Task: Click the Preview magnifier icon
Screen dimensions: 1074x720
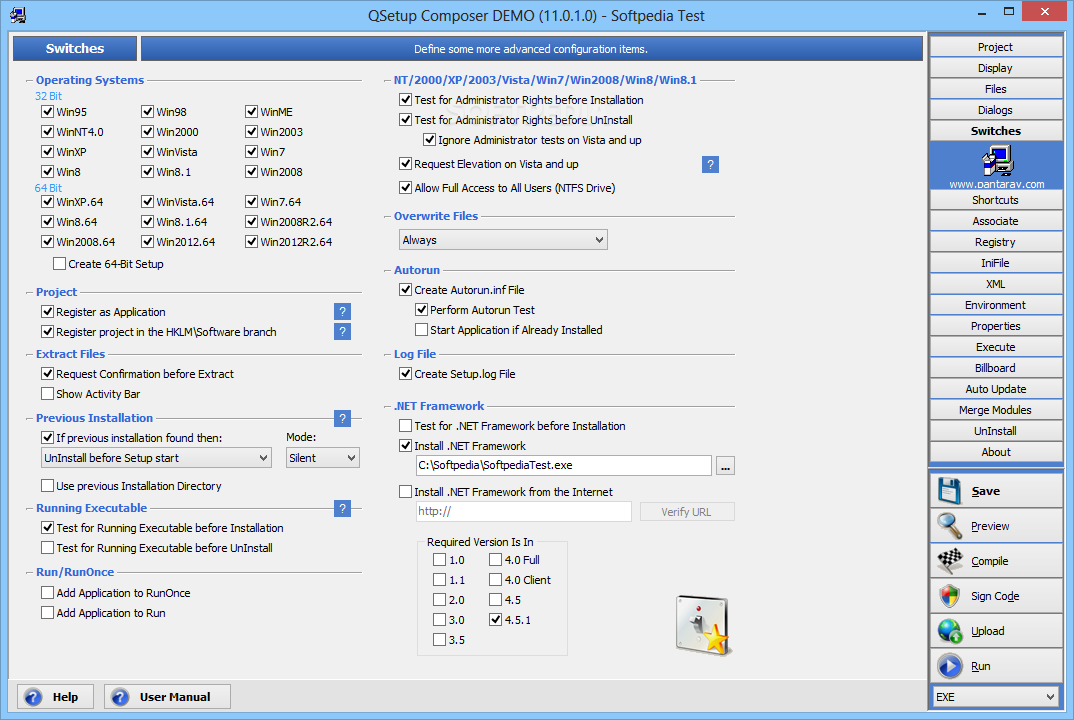Action: [949, 526]
